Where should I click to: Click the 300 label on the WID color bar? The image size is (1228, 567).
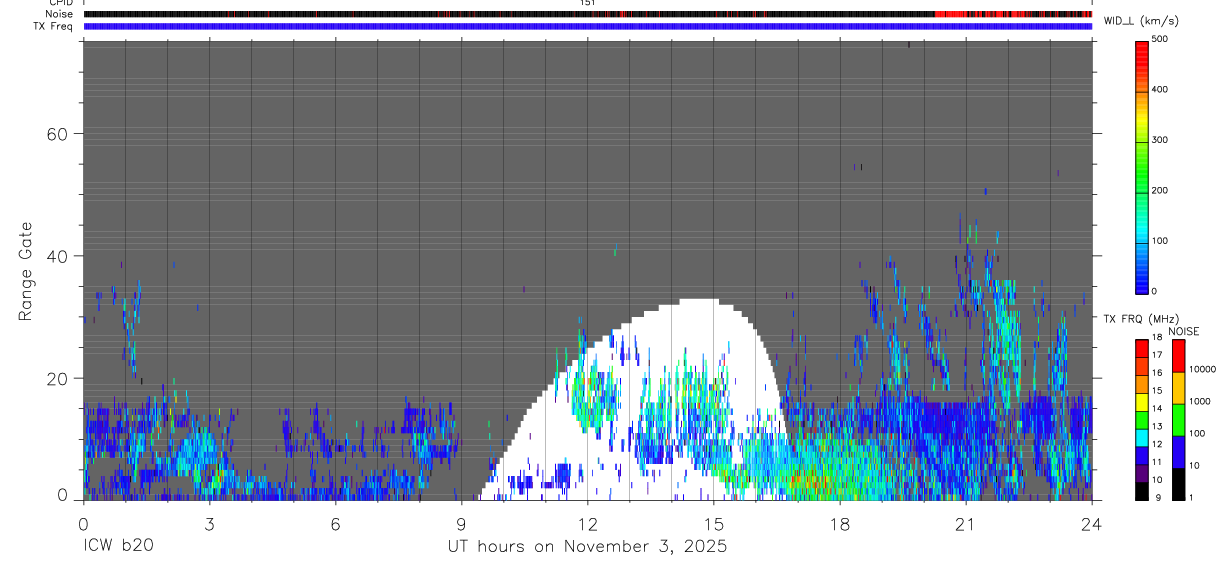pos(1159,140)
